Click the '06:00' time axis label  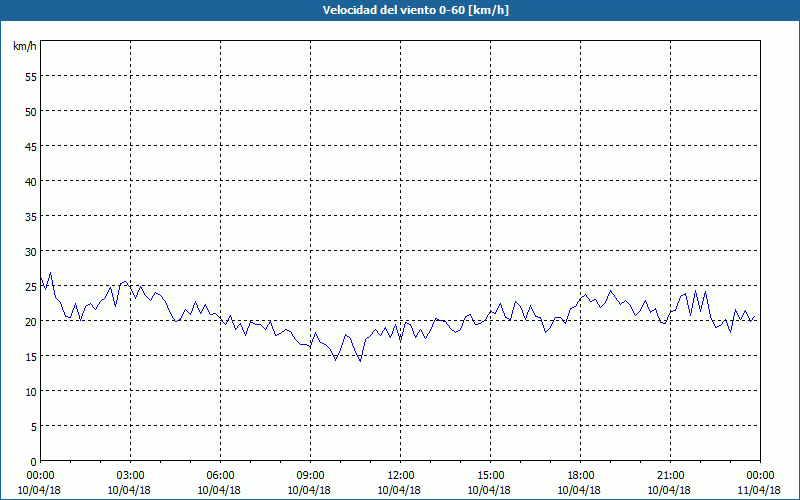pos(220,476)
